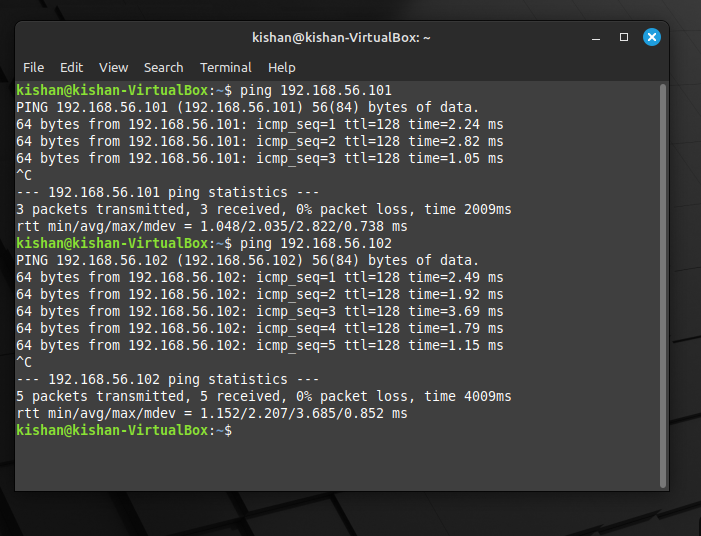Click the reply line with time=1.79 ms

pos(260,328)
